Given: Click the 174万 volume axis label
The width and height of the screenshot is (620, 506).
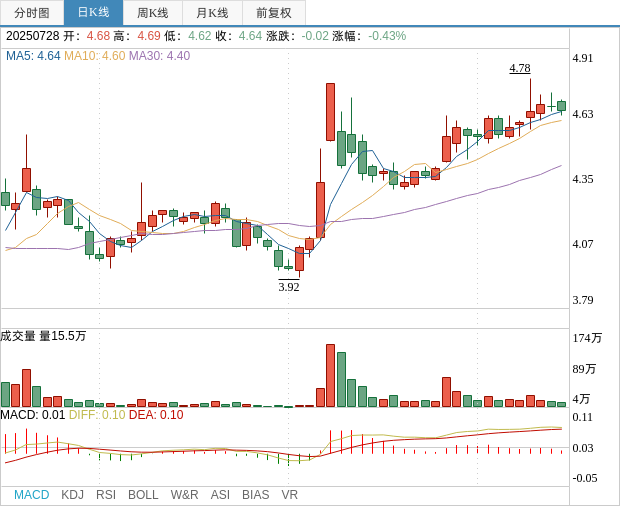Looking at the screenshot, I should click(587, 338).
